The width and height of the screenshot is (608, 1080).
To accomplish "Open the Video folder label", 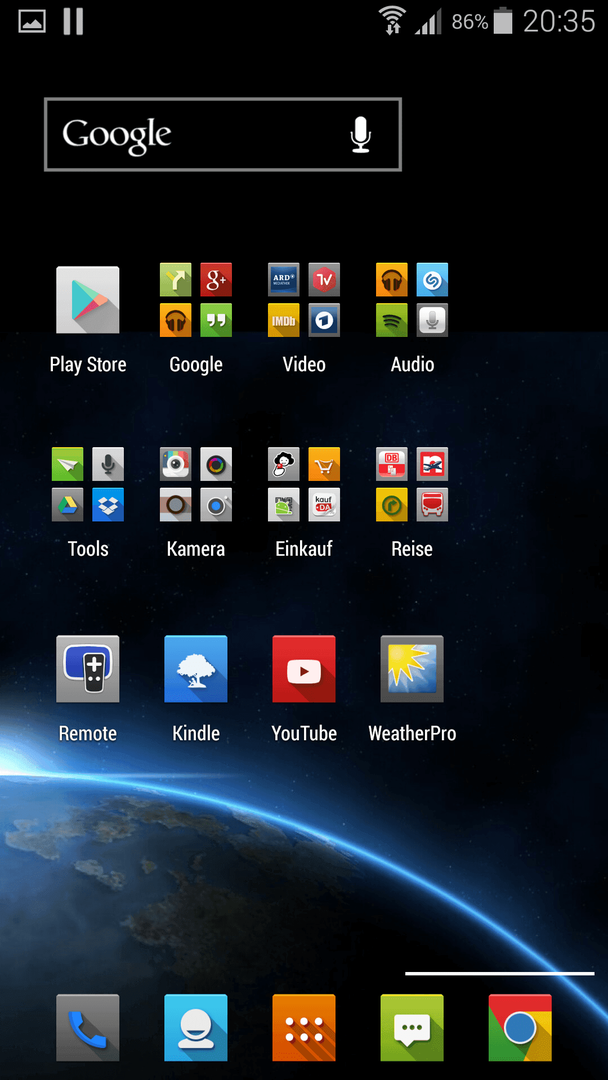I will [304, 364].
